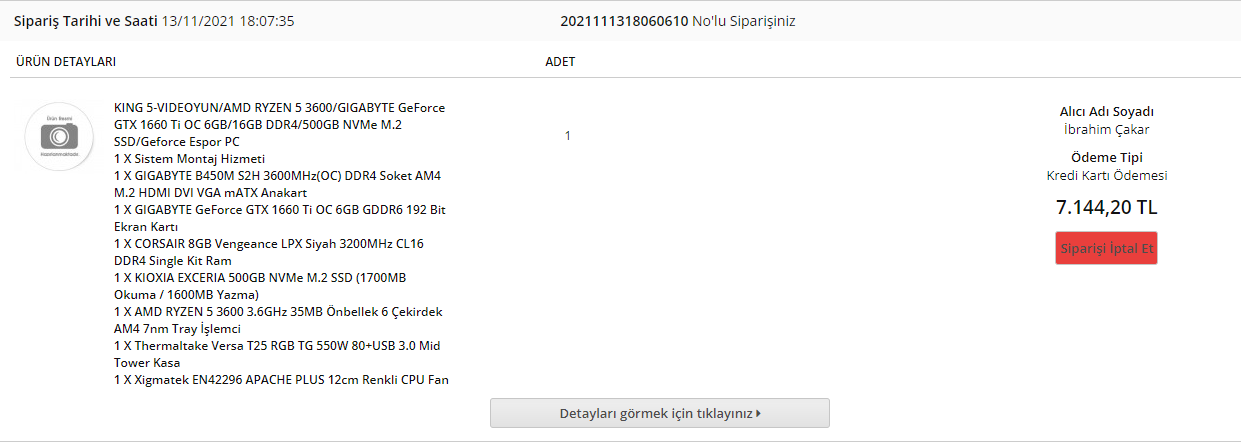Click the product placeholder camera thumbnail
Screen dimensions: 1241x443
(60, 136)
